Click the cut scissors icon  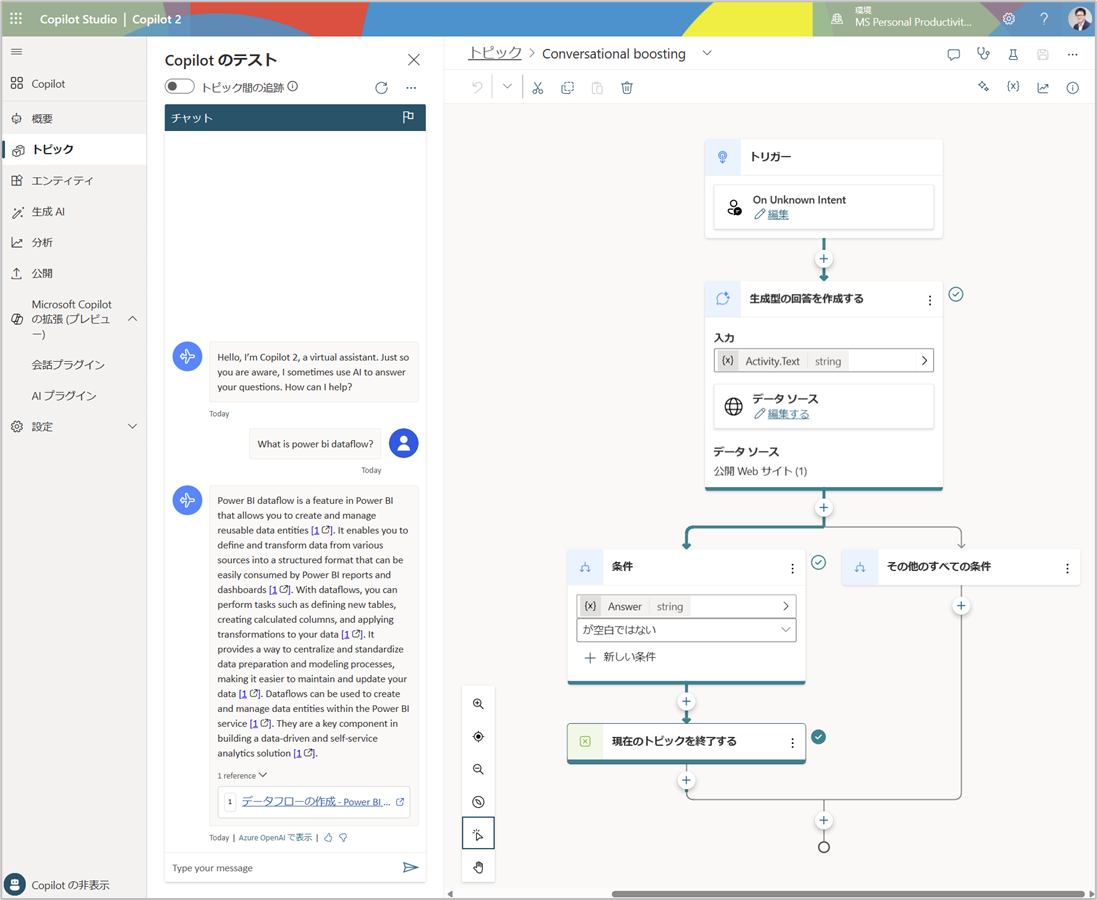point(537,87)
